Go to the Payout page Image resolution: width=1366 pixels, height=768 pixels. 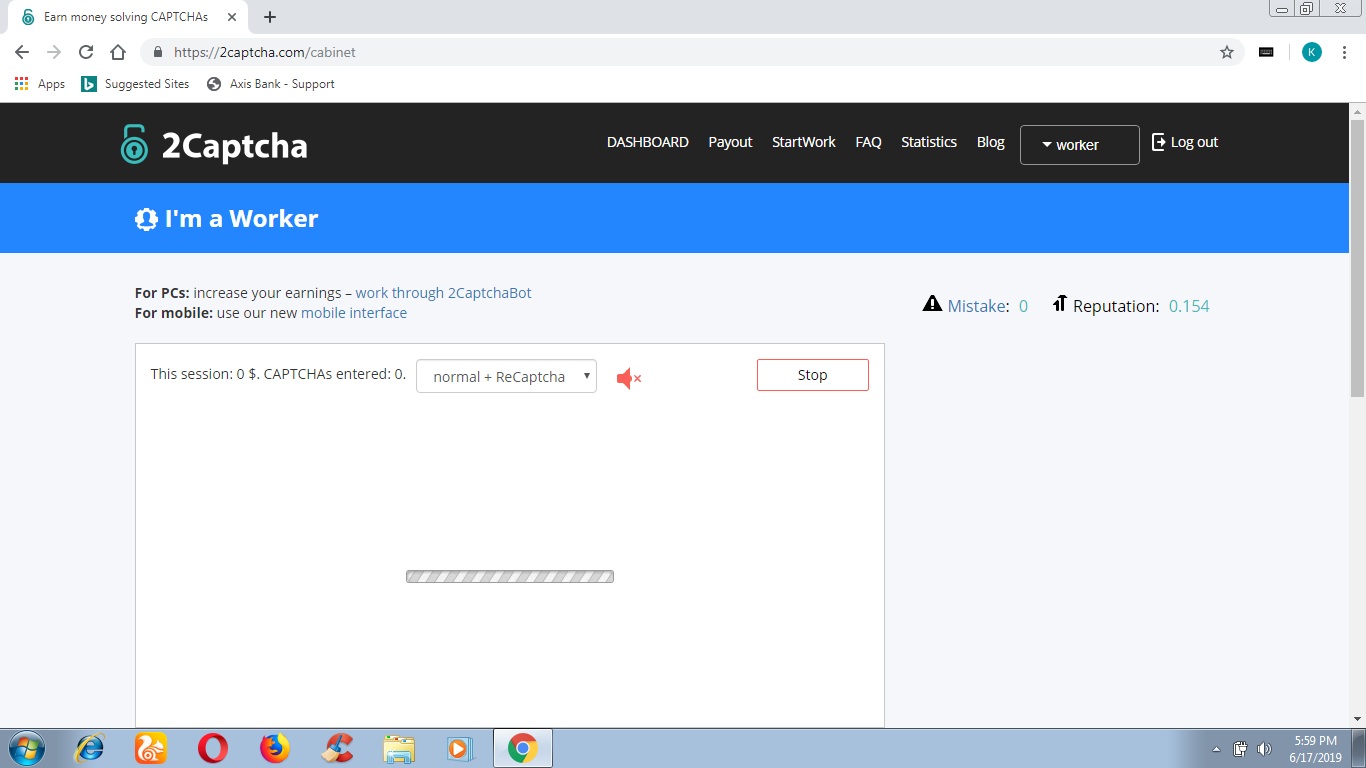pos(730,142)
